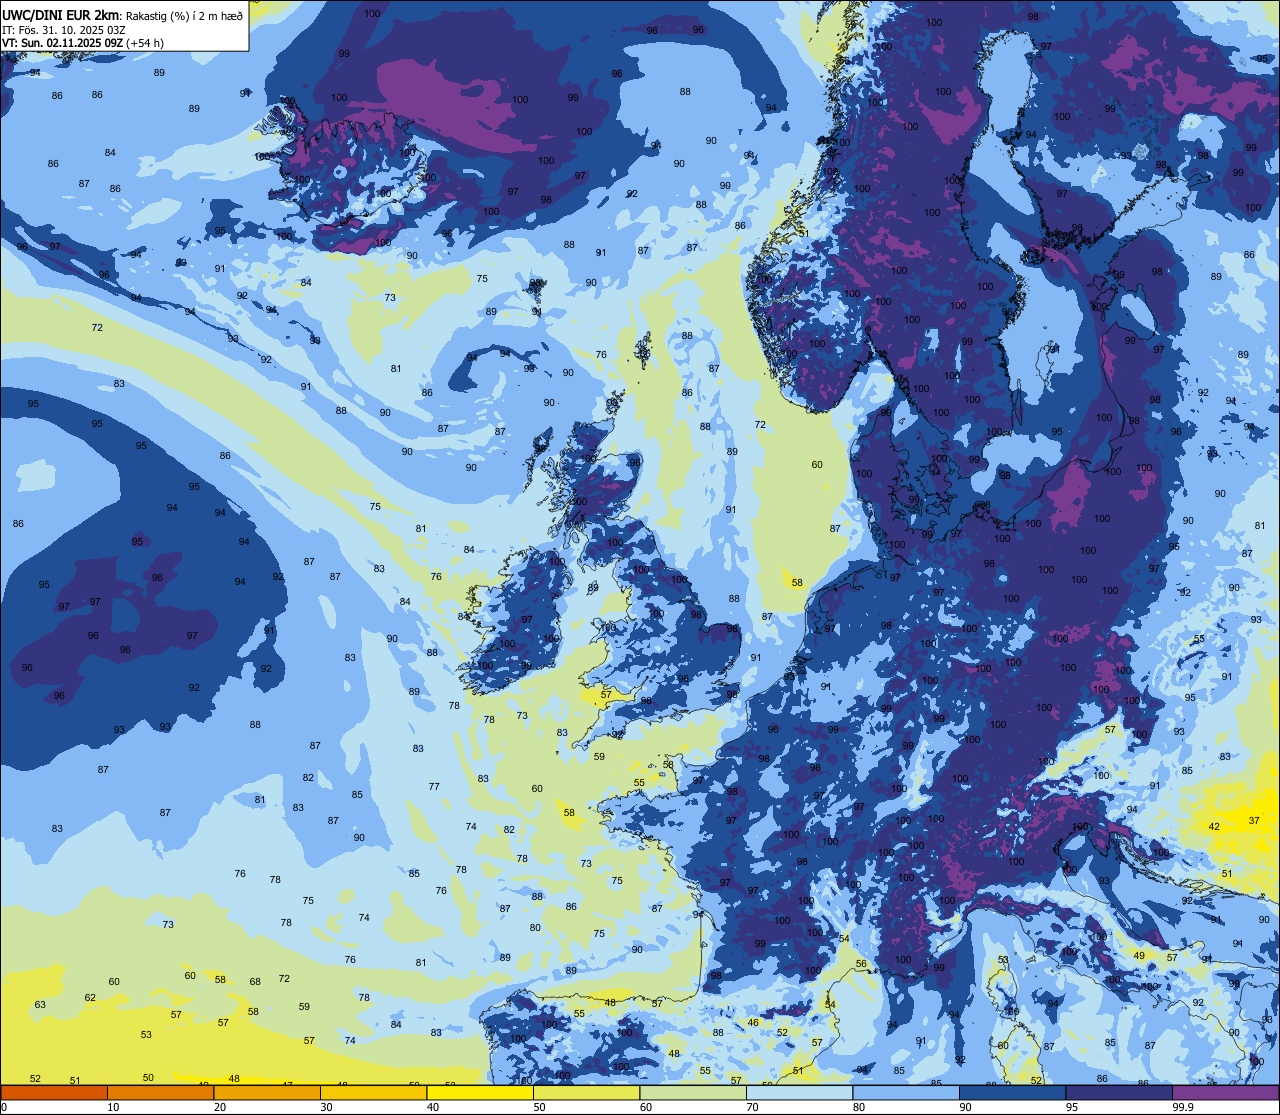Click the 50–60 yellow-green legend swatch
Image resolution: width=1280 pixels, height=1115 pixels.
(x=586, y=1093)
